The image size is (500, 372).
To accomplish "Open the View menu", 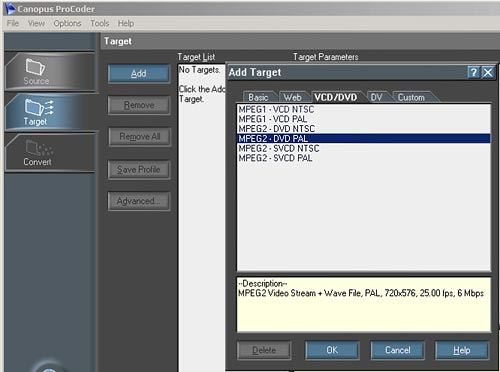I will (x=36, y=23).
